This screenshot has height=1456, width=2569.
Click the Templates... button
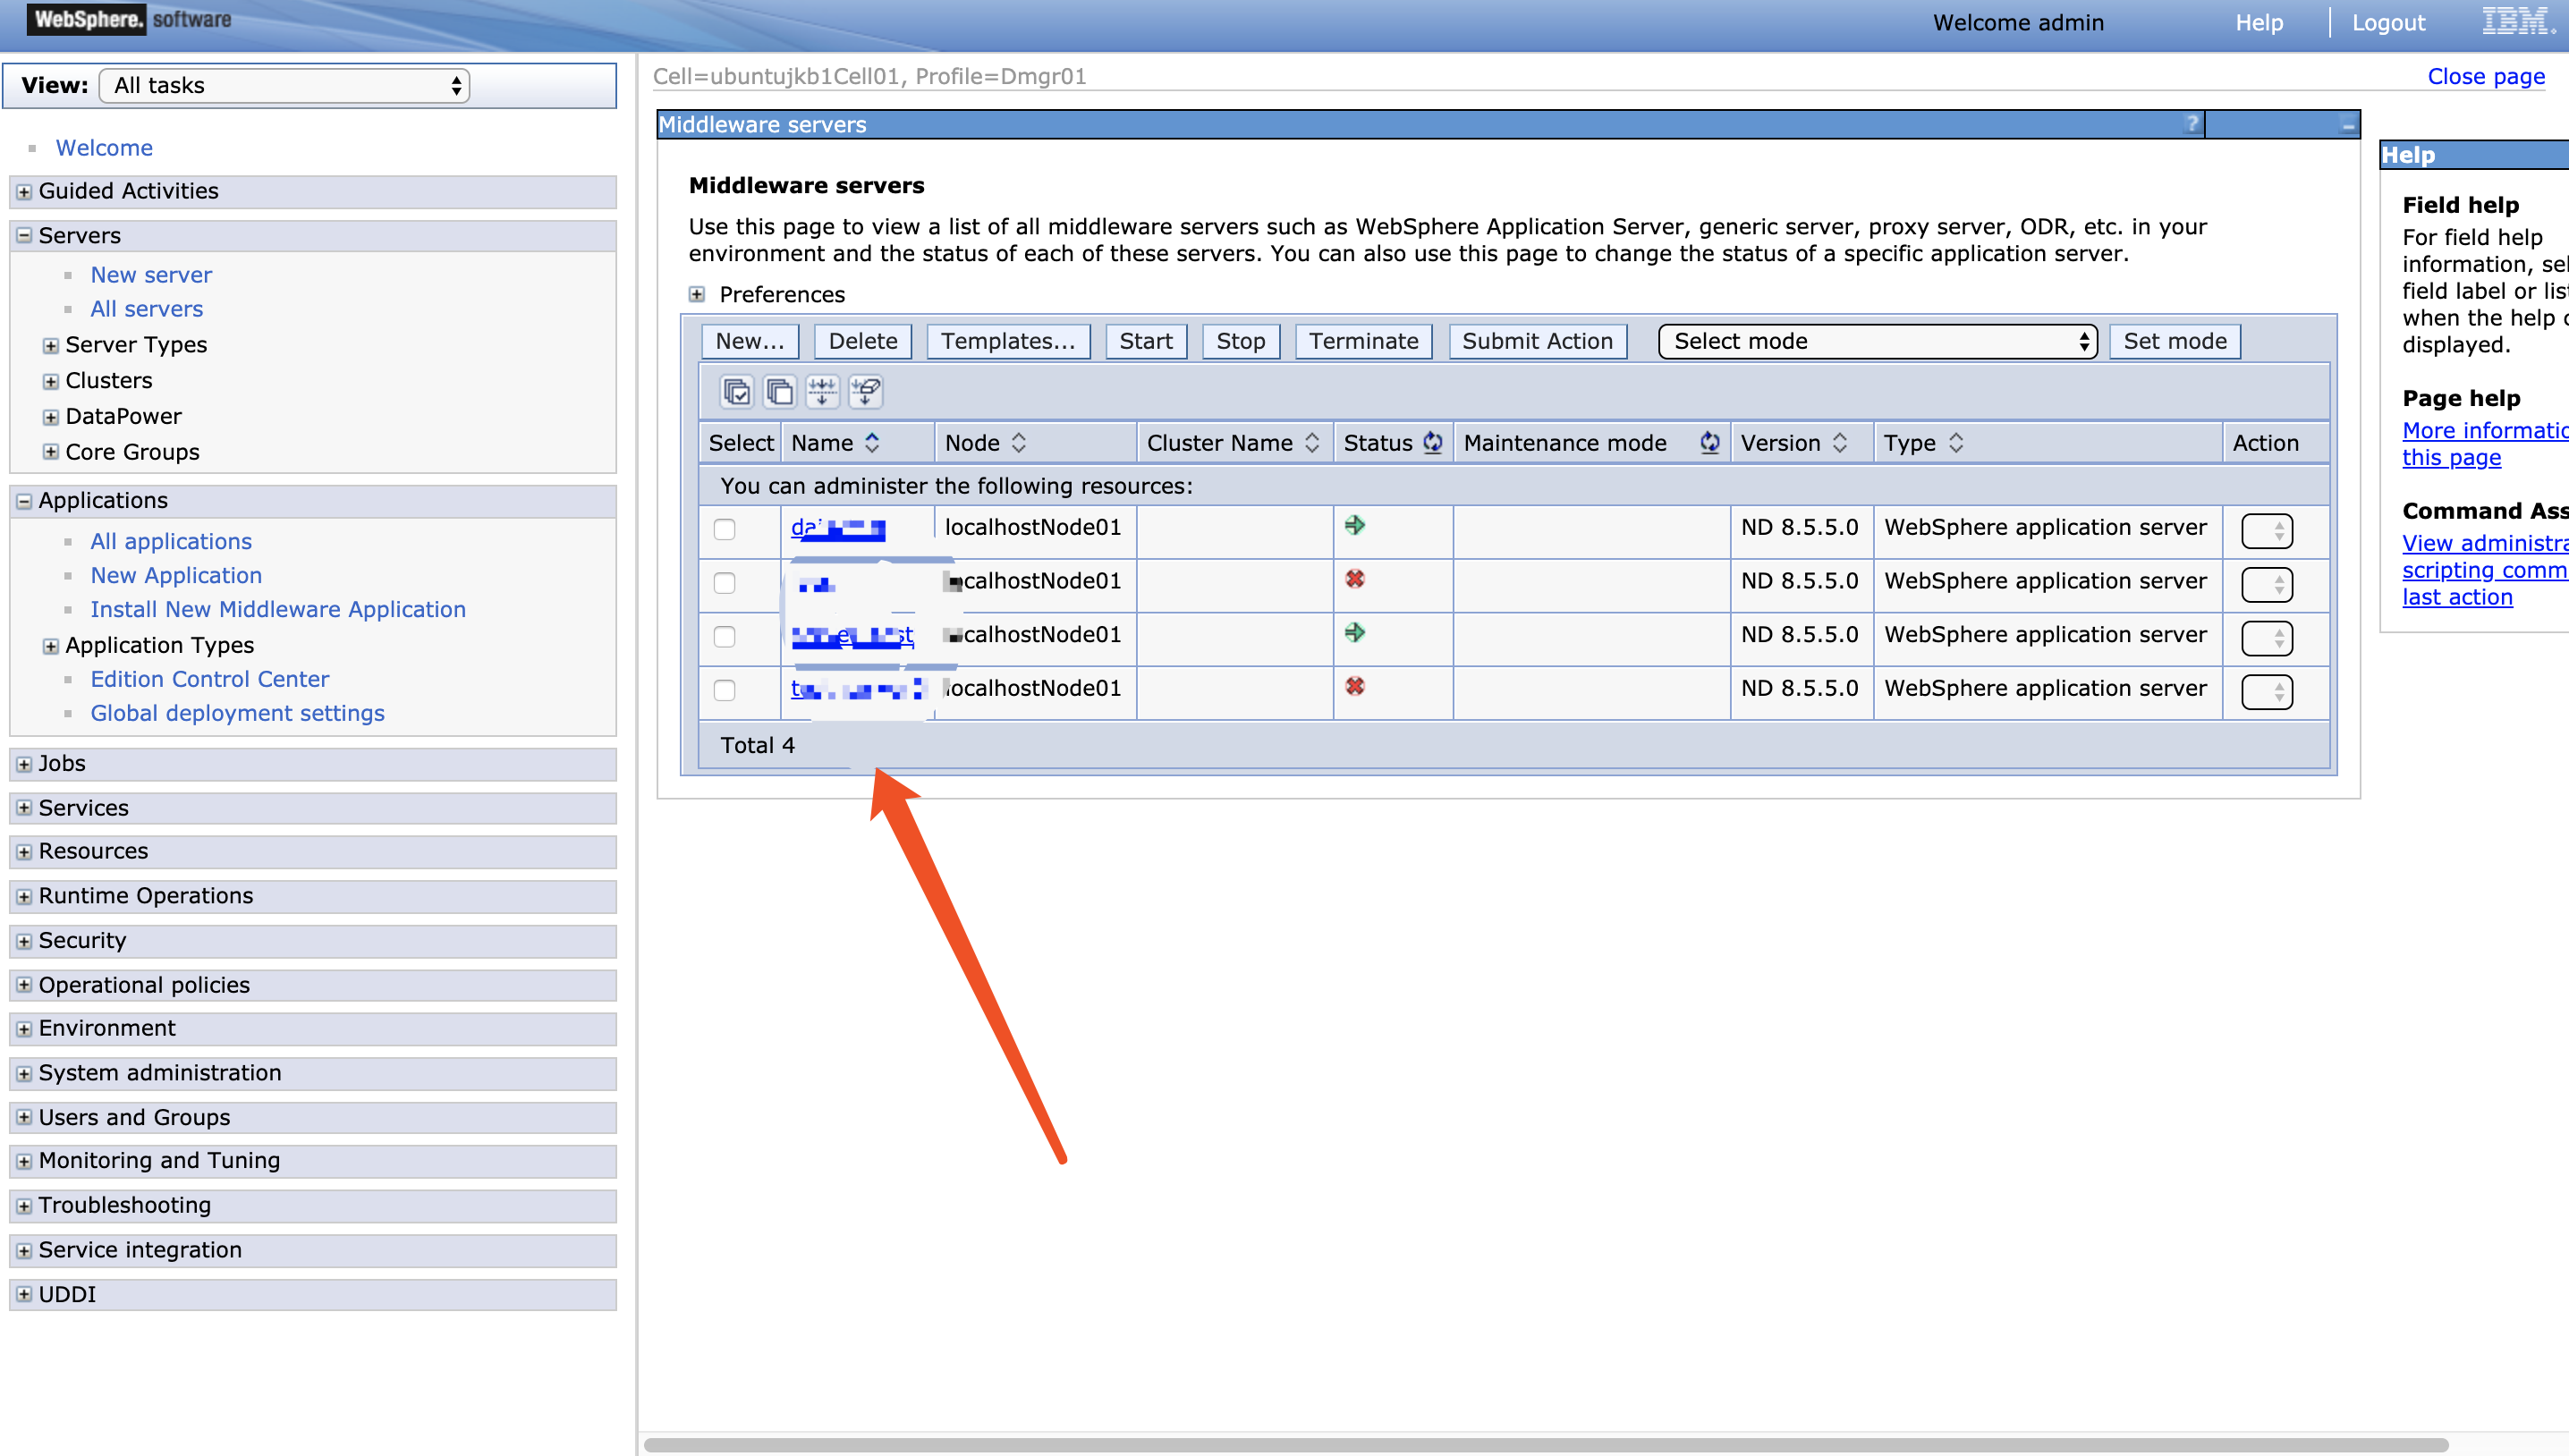pos(1008,342)
